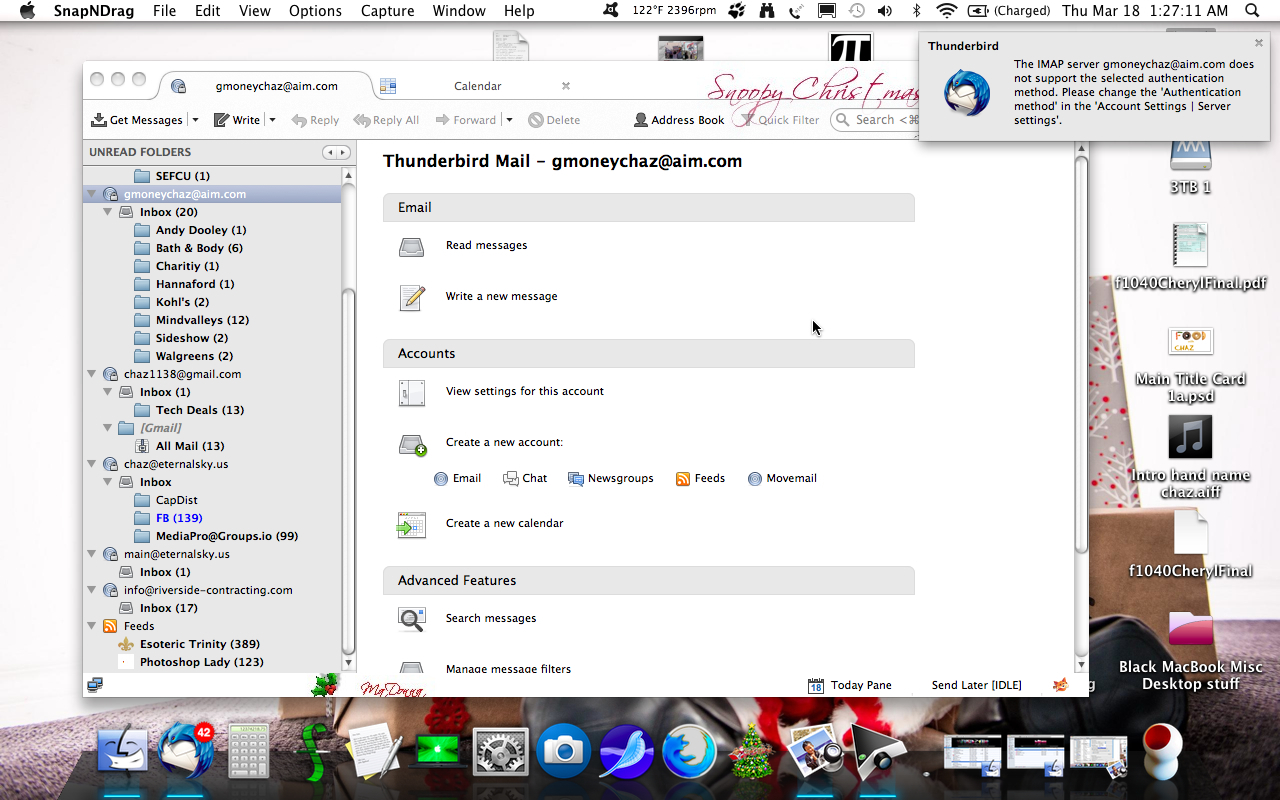1280x800 pixels.
Task: Open the Get Messages dropdown arrow
Action: (195, 120)
